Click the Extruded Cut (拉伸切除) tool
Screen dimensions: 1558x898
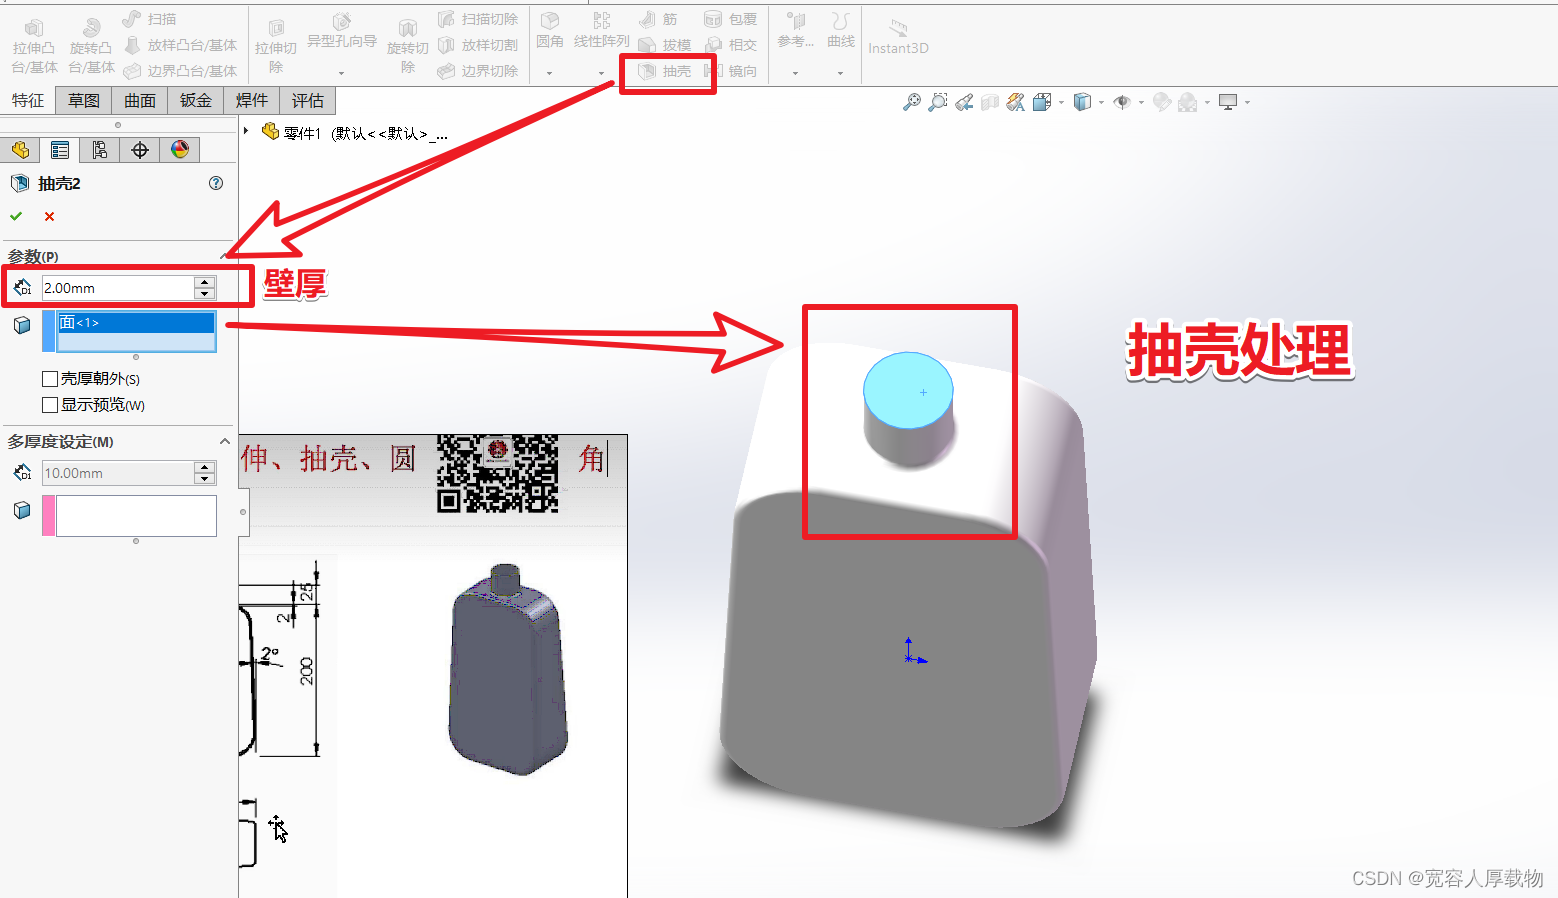276,47
